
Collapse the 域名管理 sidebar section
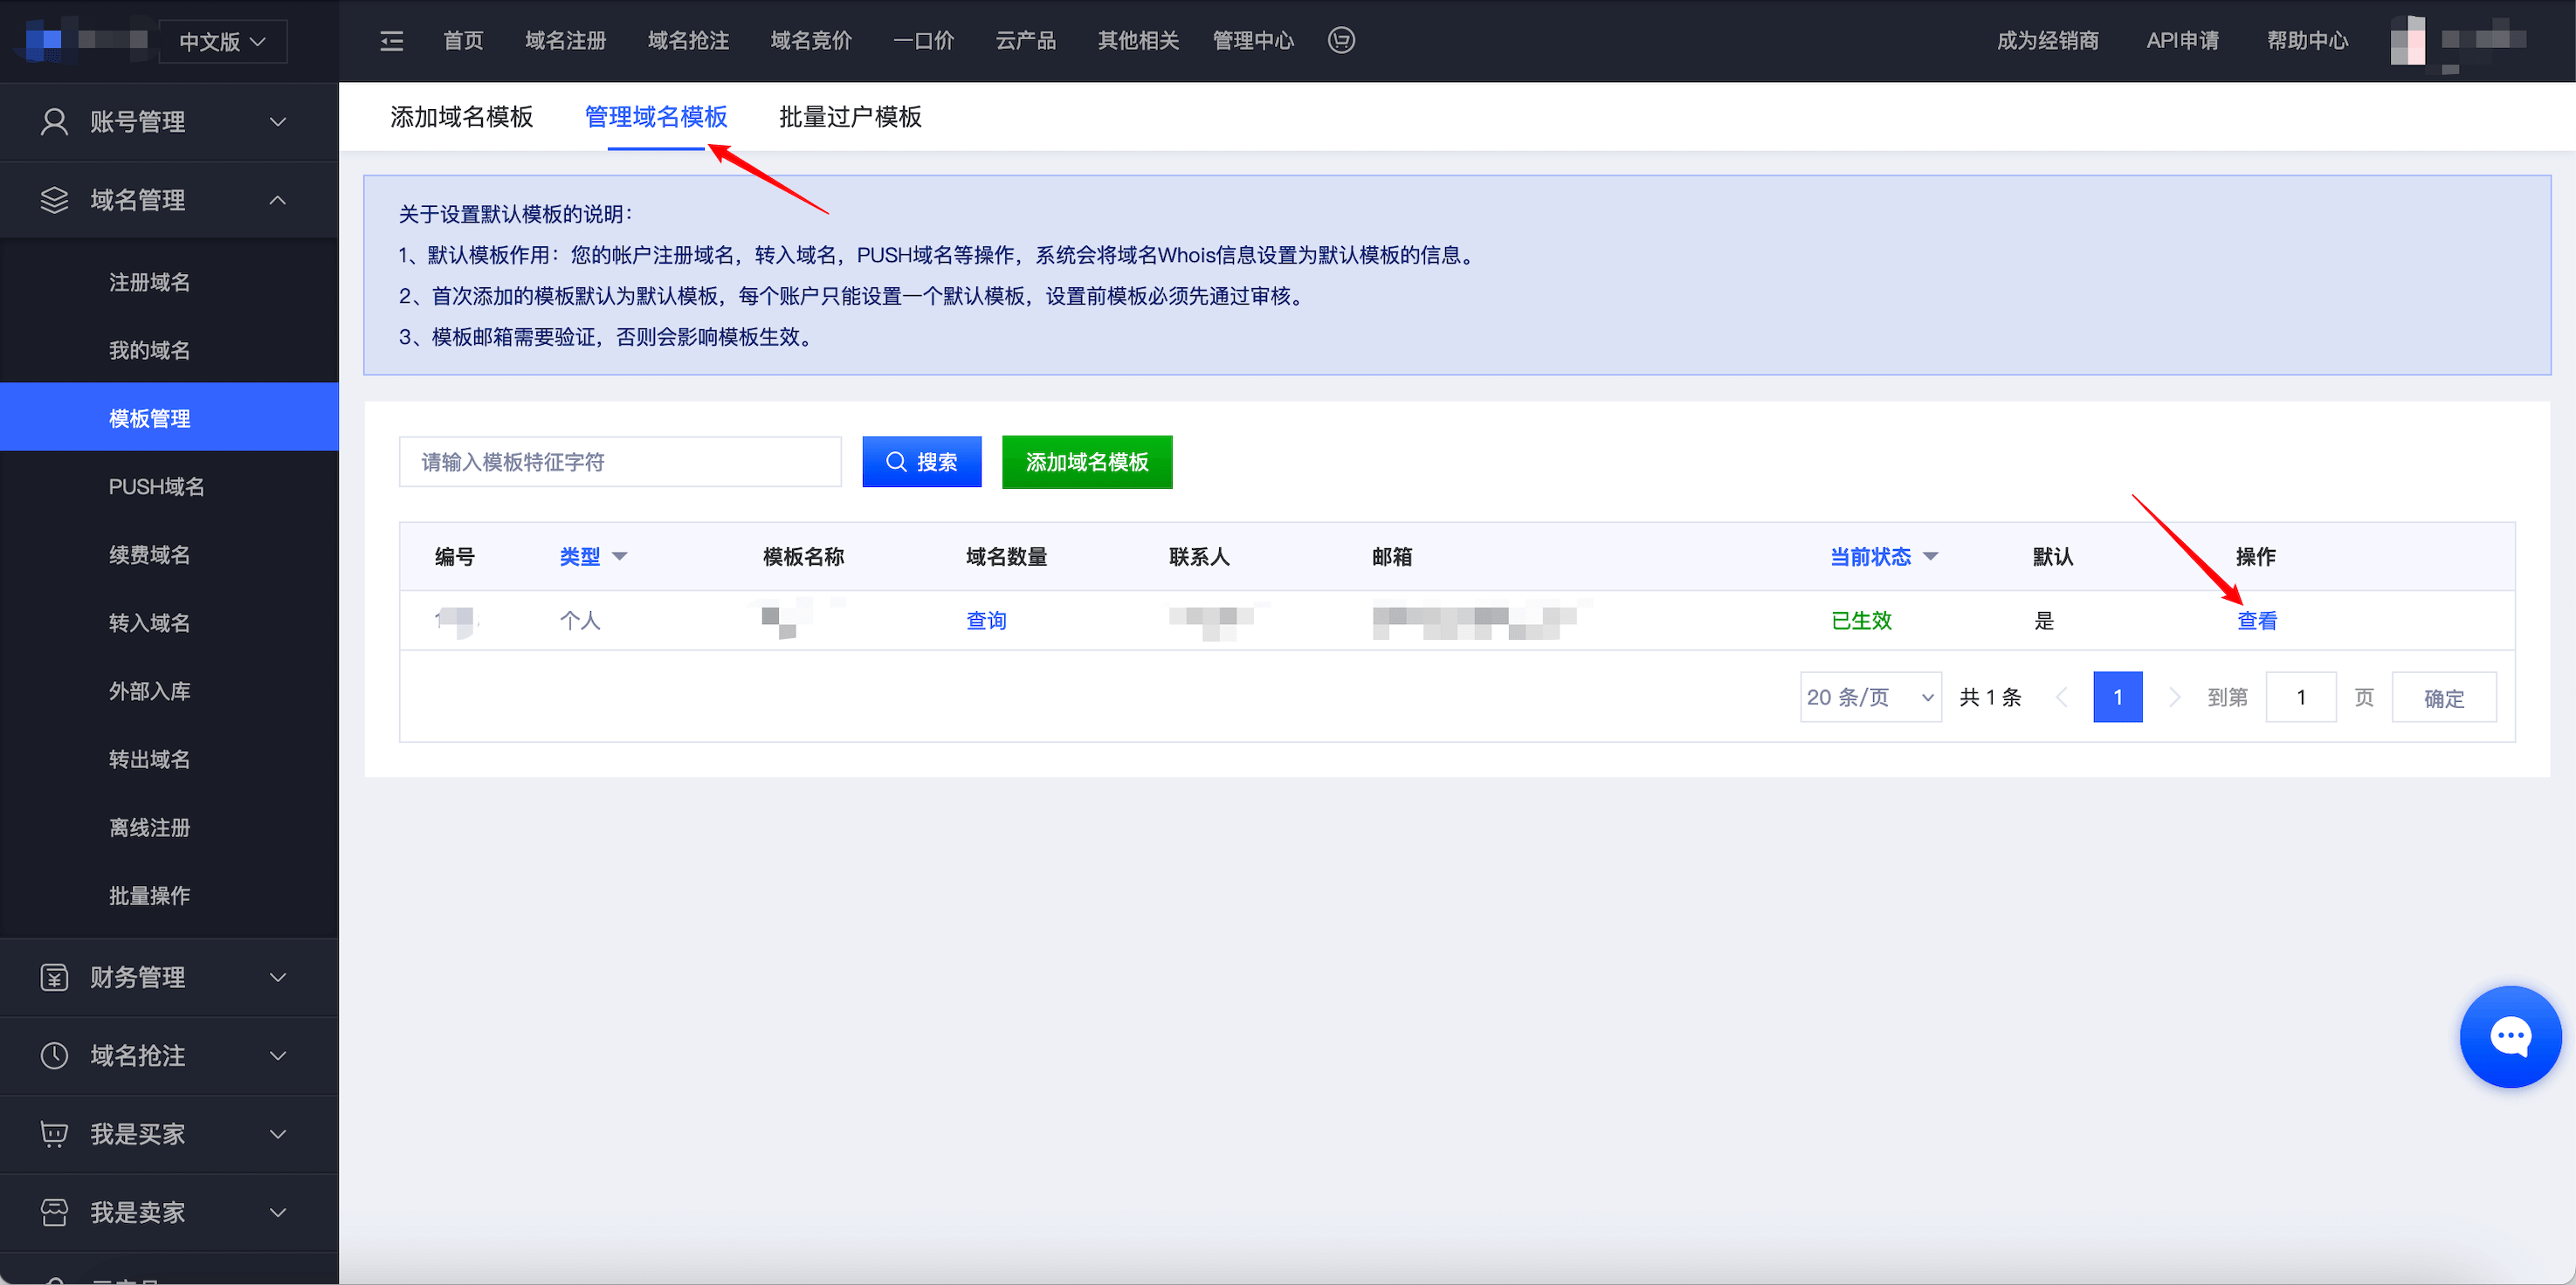pyautogui.click(x=278, y=200)
